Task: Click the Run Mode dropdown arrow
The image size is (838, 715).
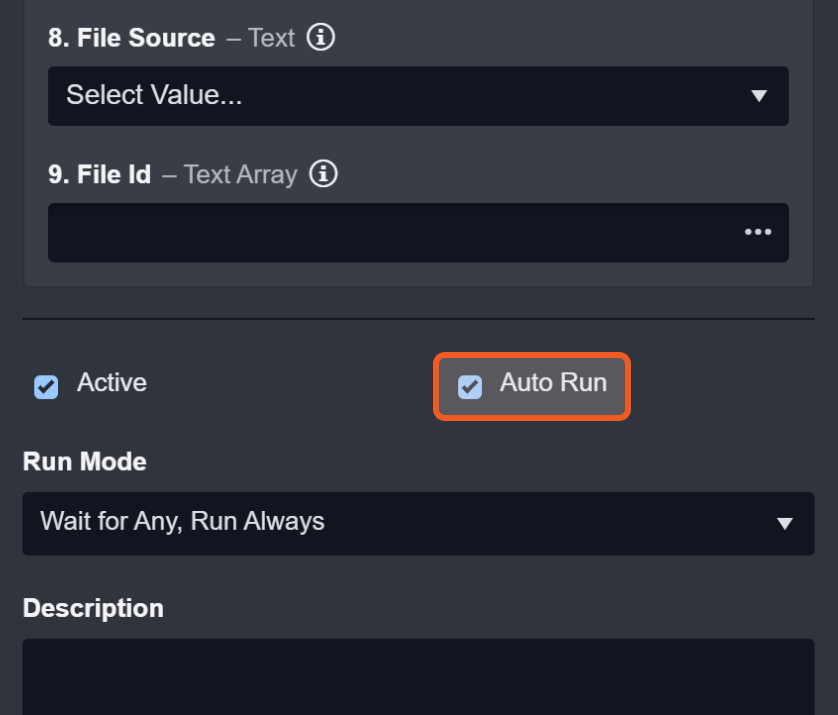Action: coord(785,523)
